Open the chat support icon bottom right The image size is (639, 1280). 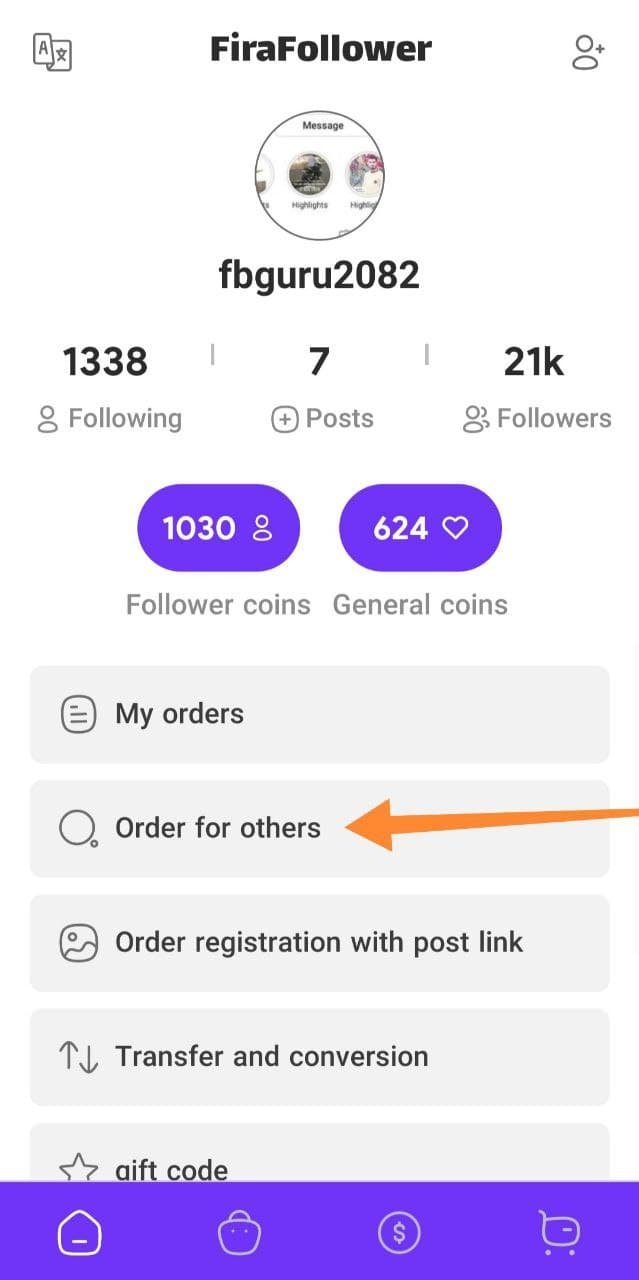point(558,1233)
